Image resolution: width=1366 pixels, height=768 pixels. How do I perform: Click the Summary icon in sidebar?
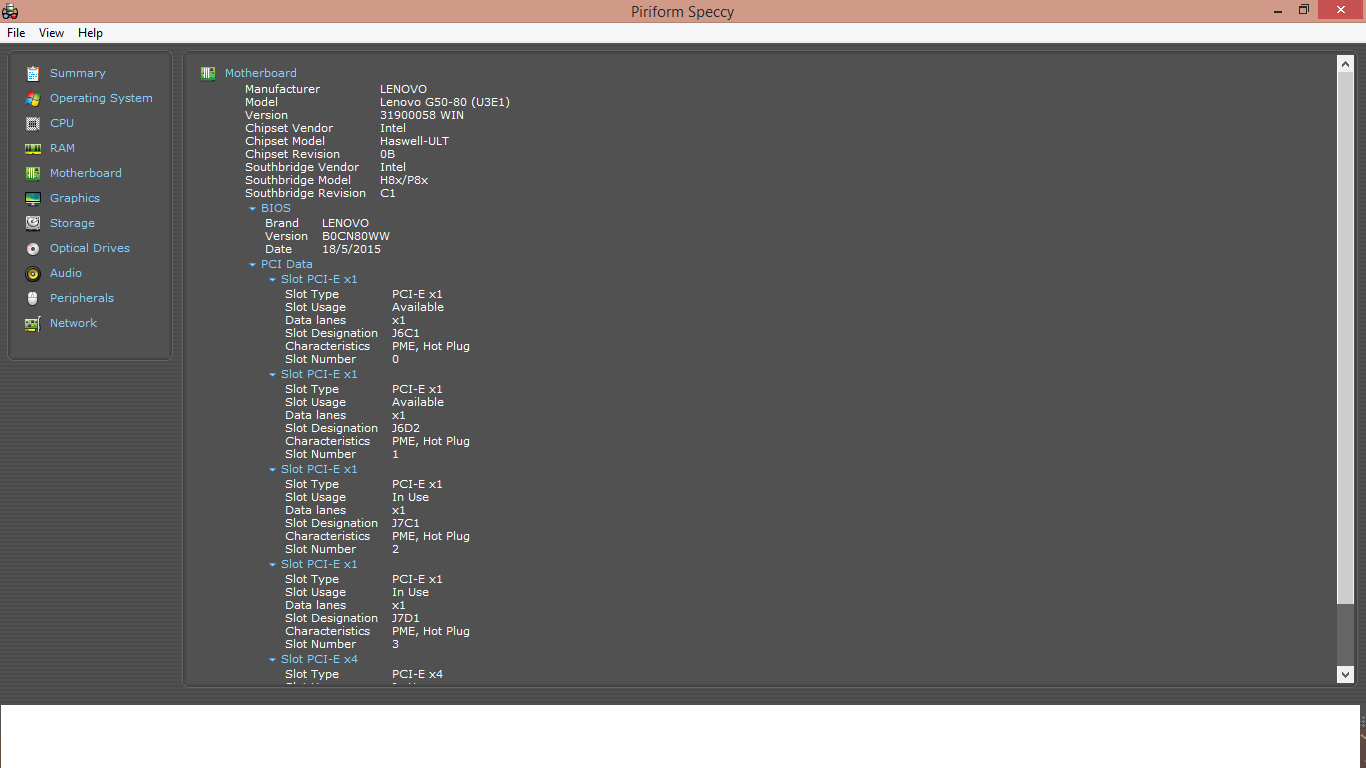[33, 73]
